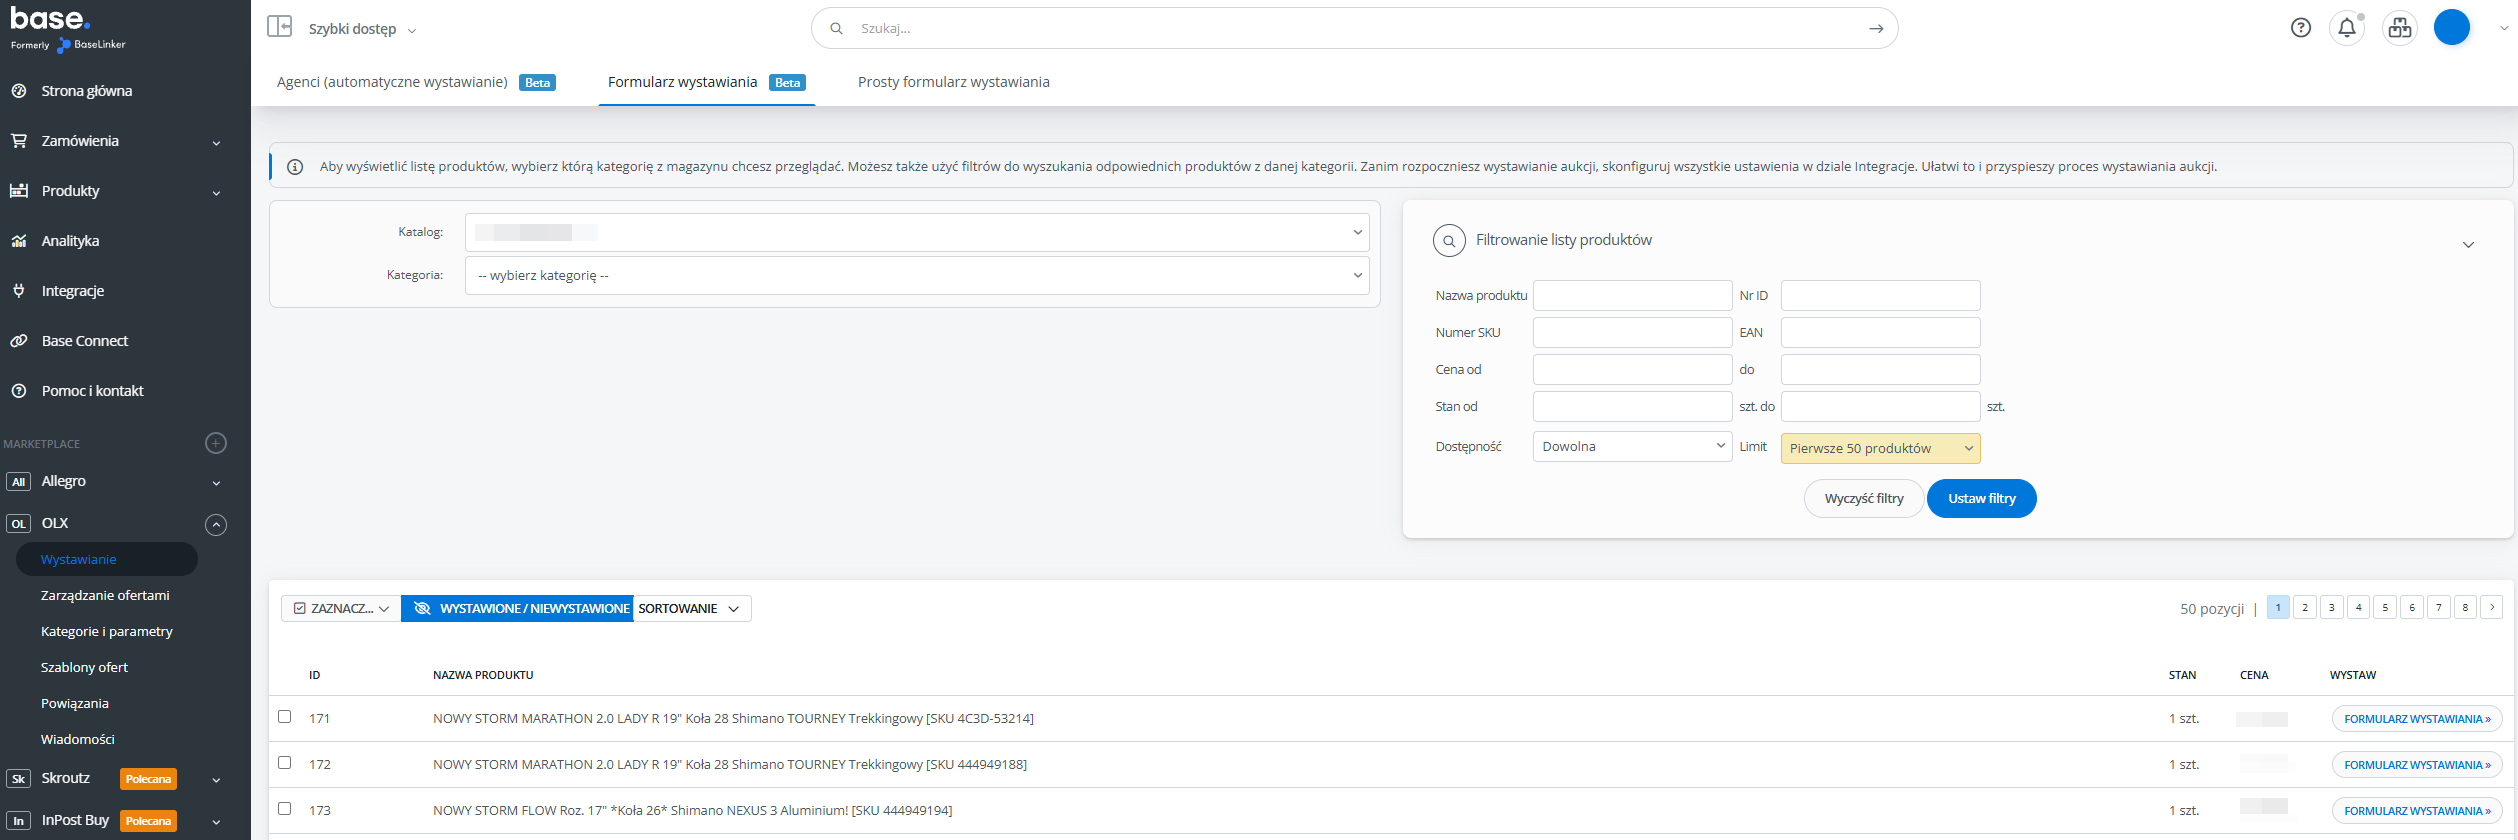Click the gift box icon in header

2399,28
